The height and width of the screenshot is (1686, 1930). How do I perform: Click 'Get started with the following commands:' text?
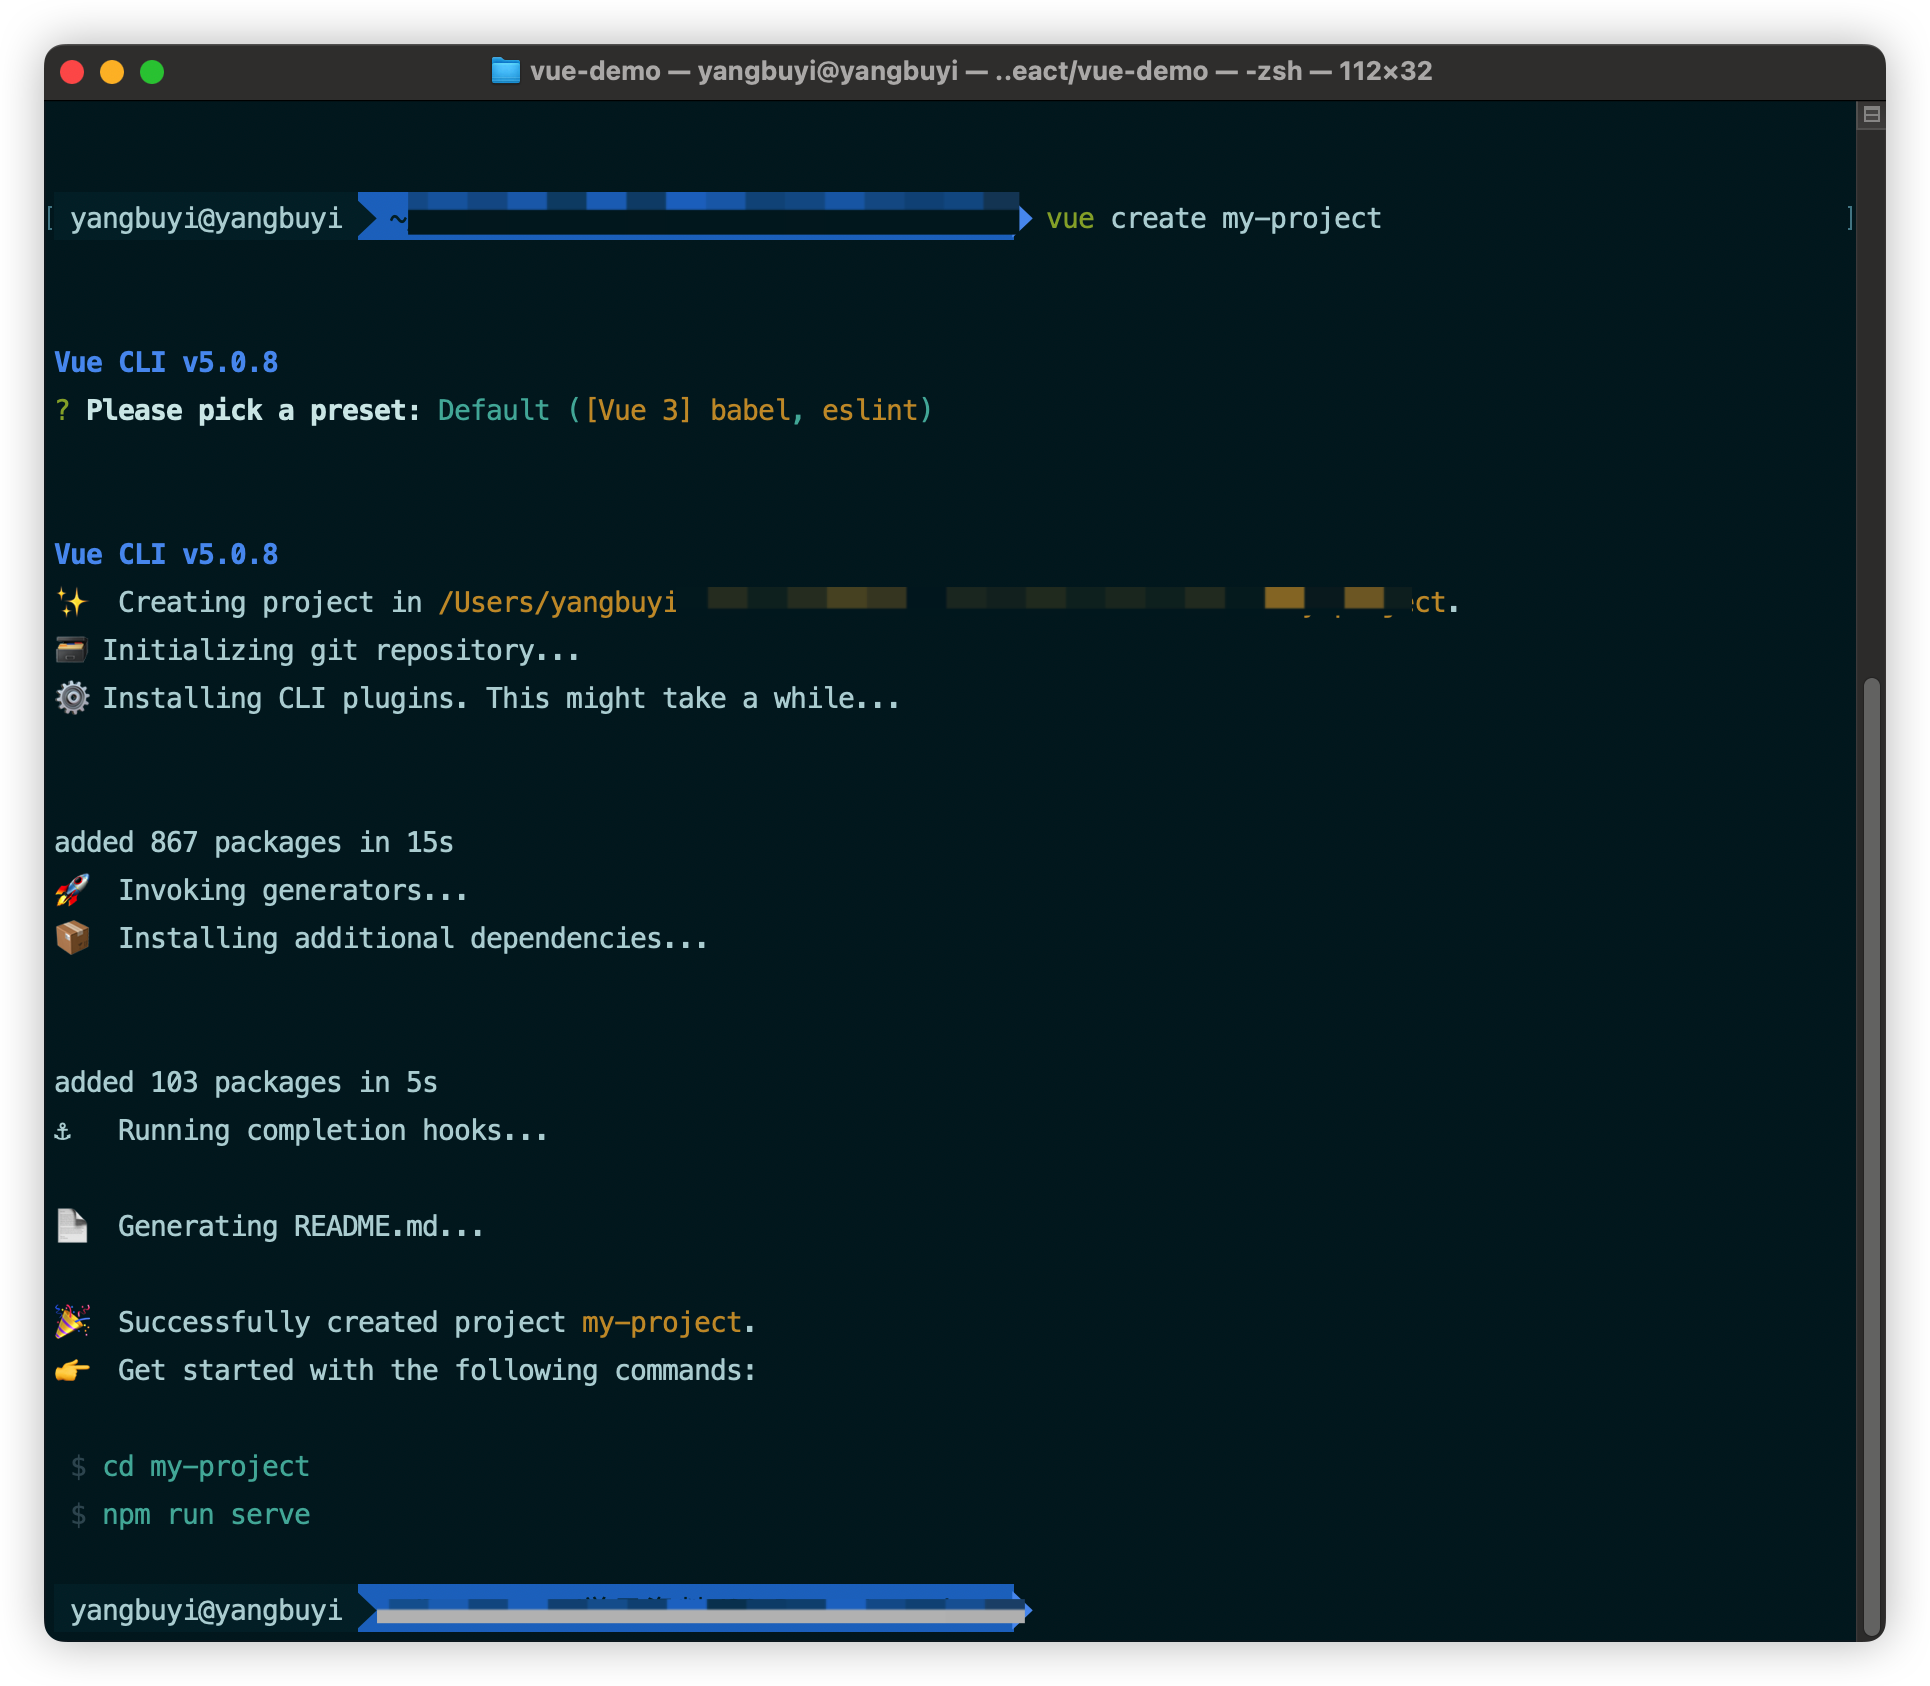pyautogui.click(x=437, y=1370)
